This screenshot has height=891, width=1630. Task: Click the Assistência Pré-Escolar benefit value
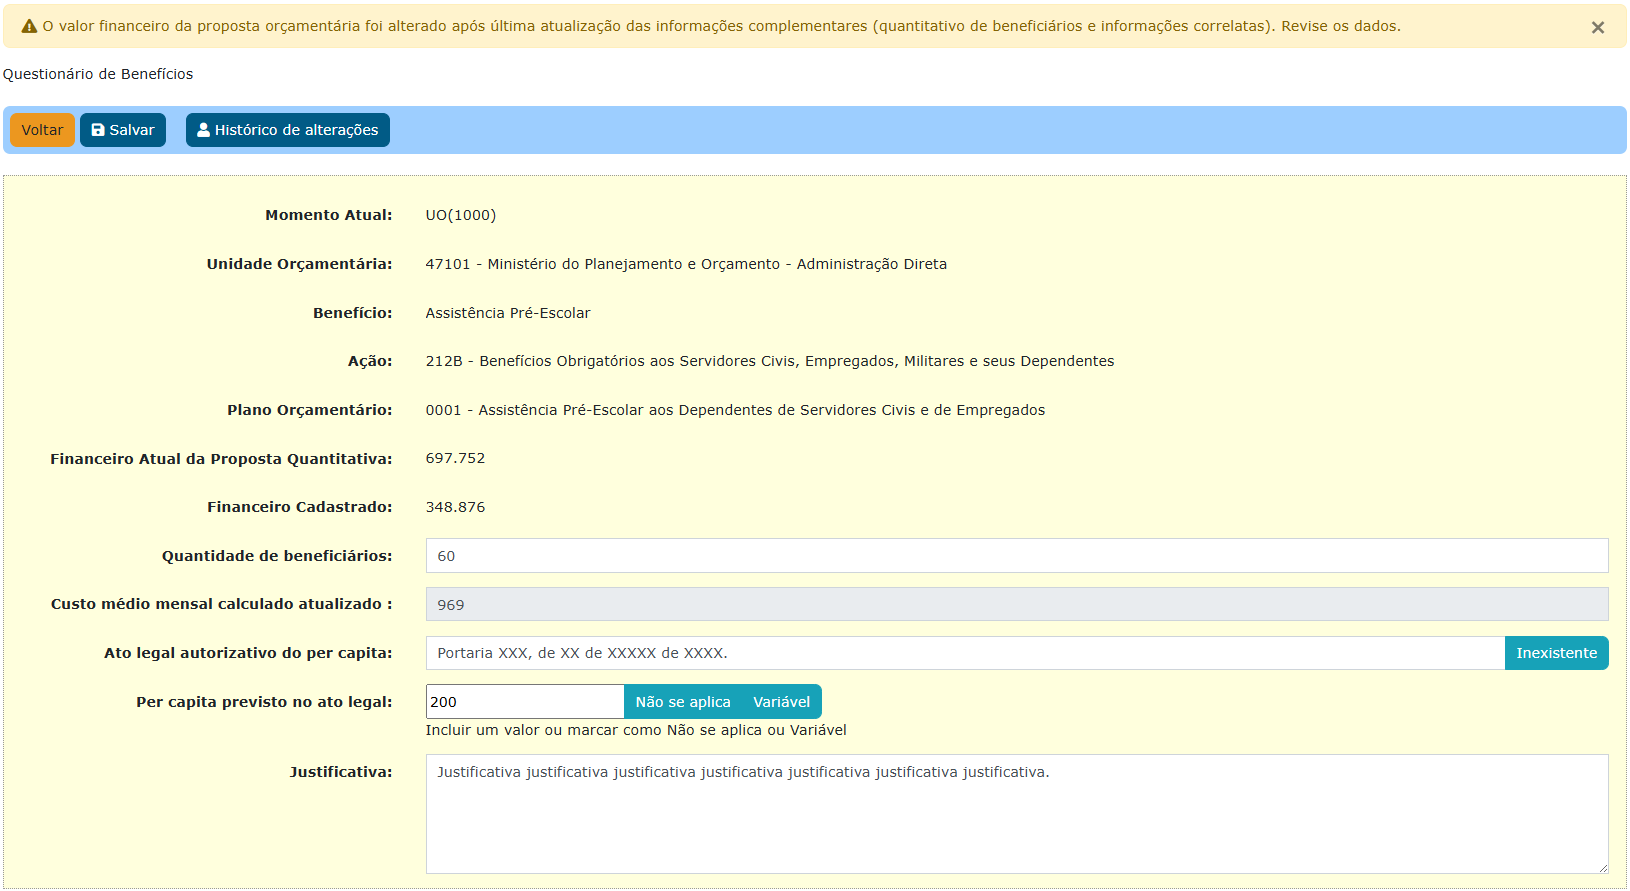[x=508, y=313]
